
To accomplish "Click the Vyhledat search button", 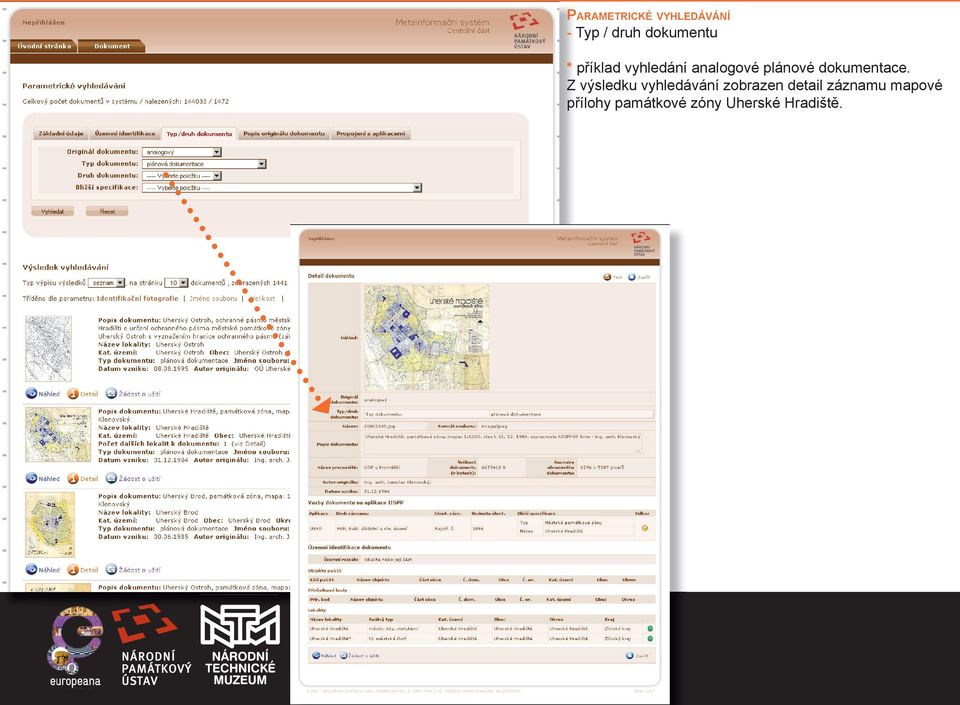I will click(x=52, y=211).
